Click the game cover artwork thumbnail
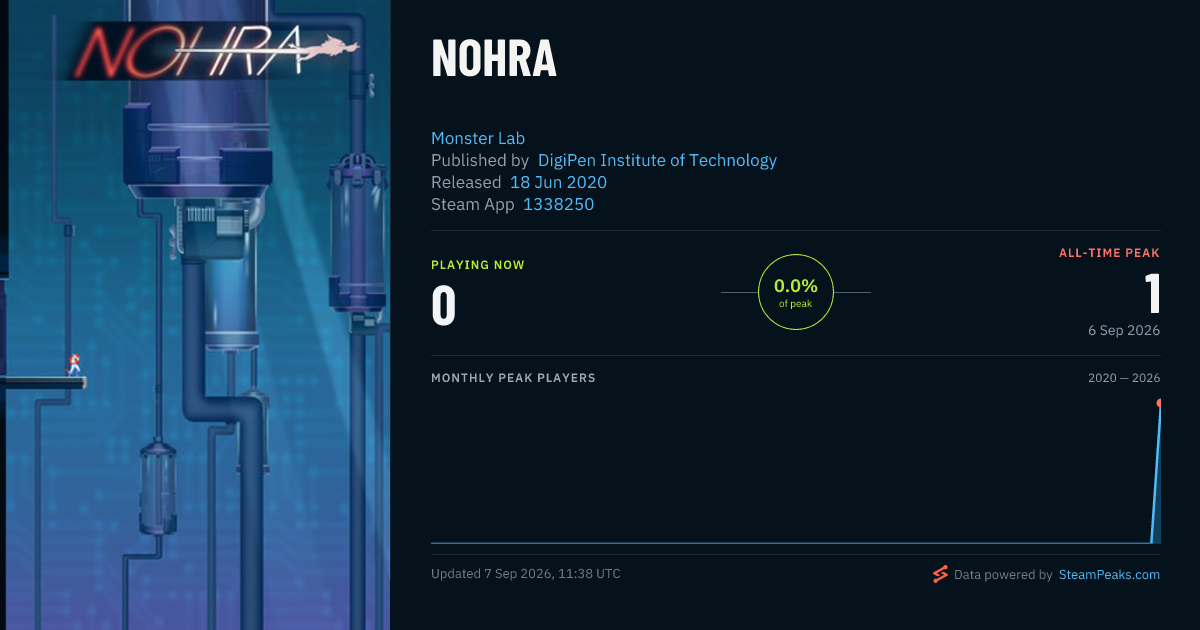Screen dimensions: 1200x630 click(x=195, y=315)
